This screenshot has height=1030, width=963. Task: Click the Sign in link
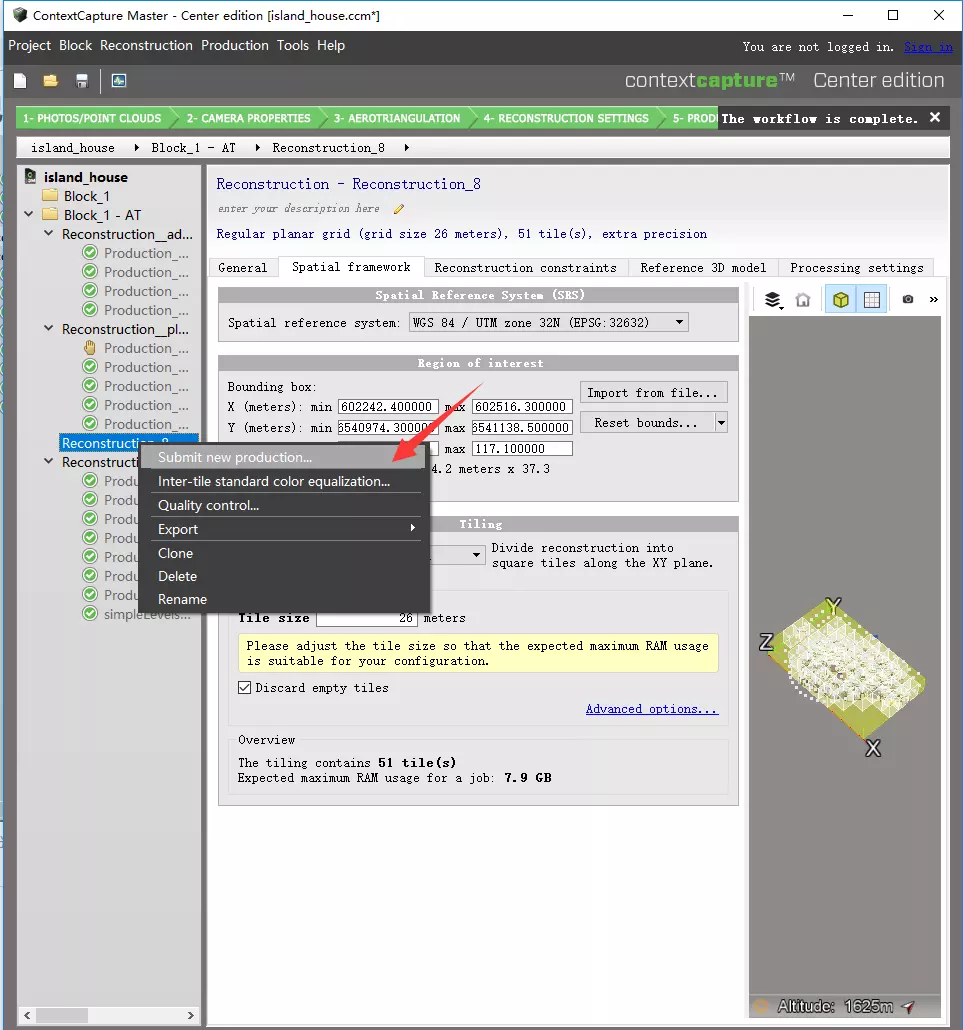tap(928, 47)
